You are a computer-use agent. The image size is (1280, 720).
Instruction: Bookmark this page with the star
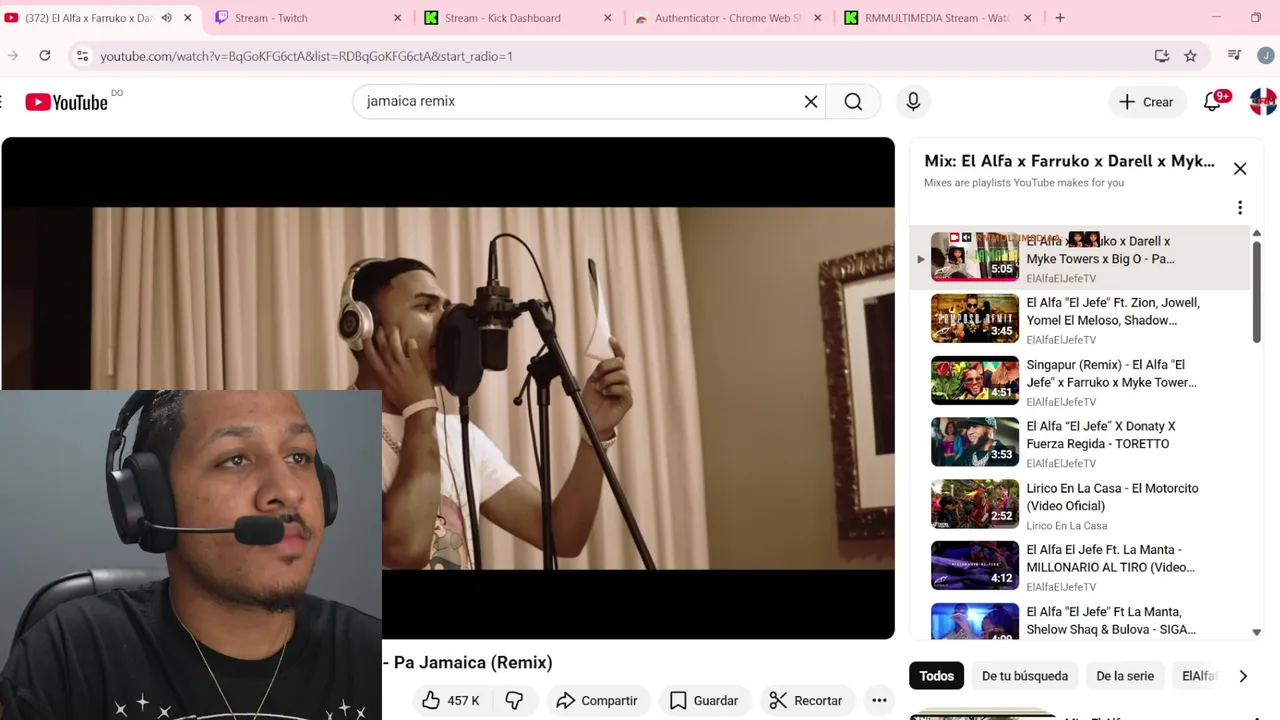click(1190, 56)
